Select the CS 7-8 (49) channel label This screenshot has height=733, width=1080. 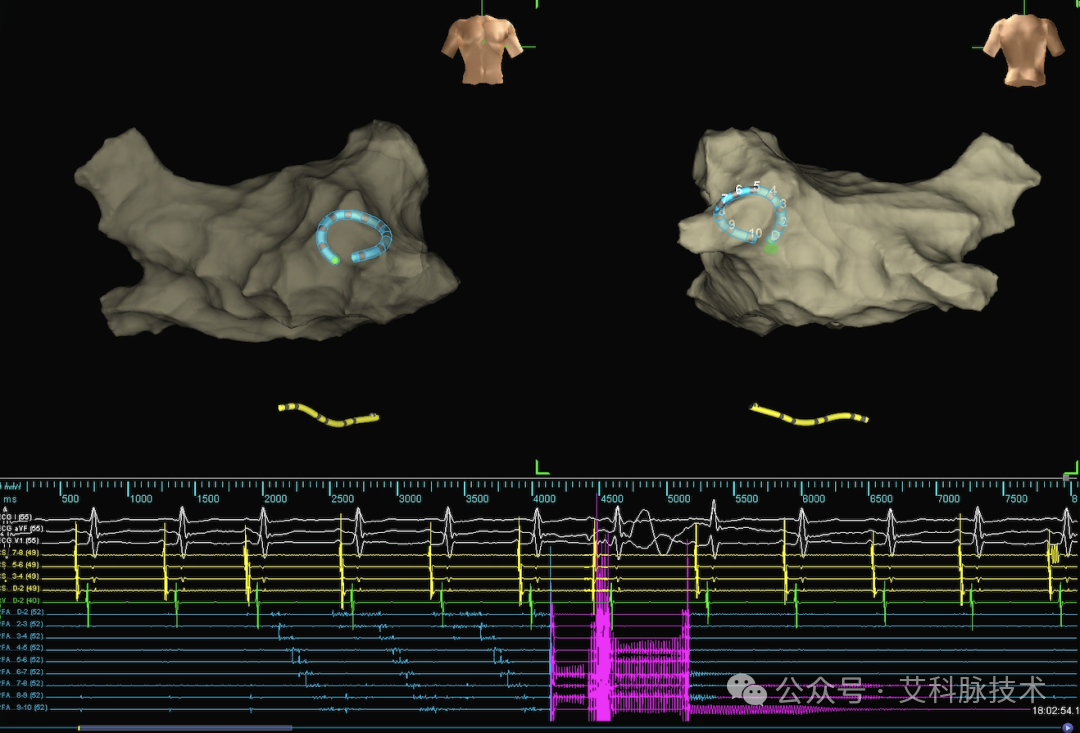pos(20,553)
